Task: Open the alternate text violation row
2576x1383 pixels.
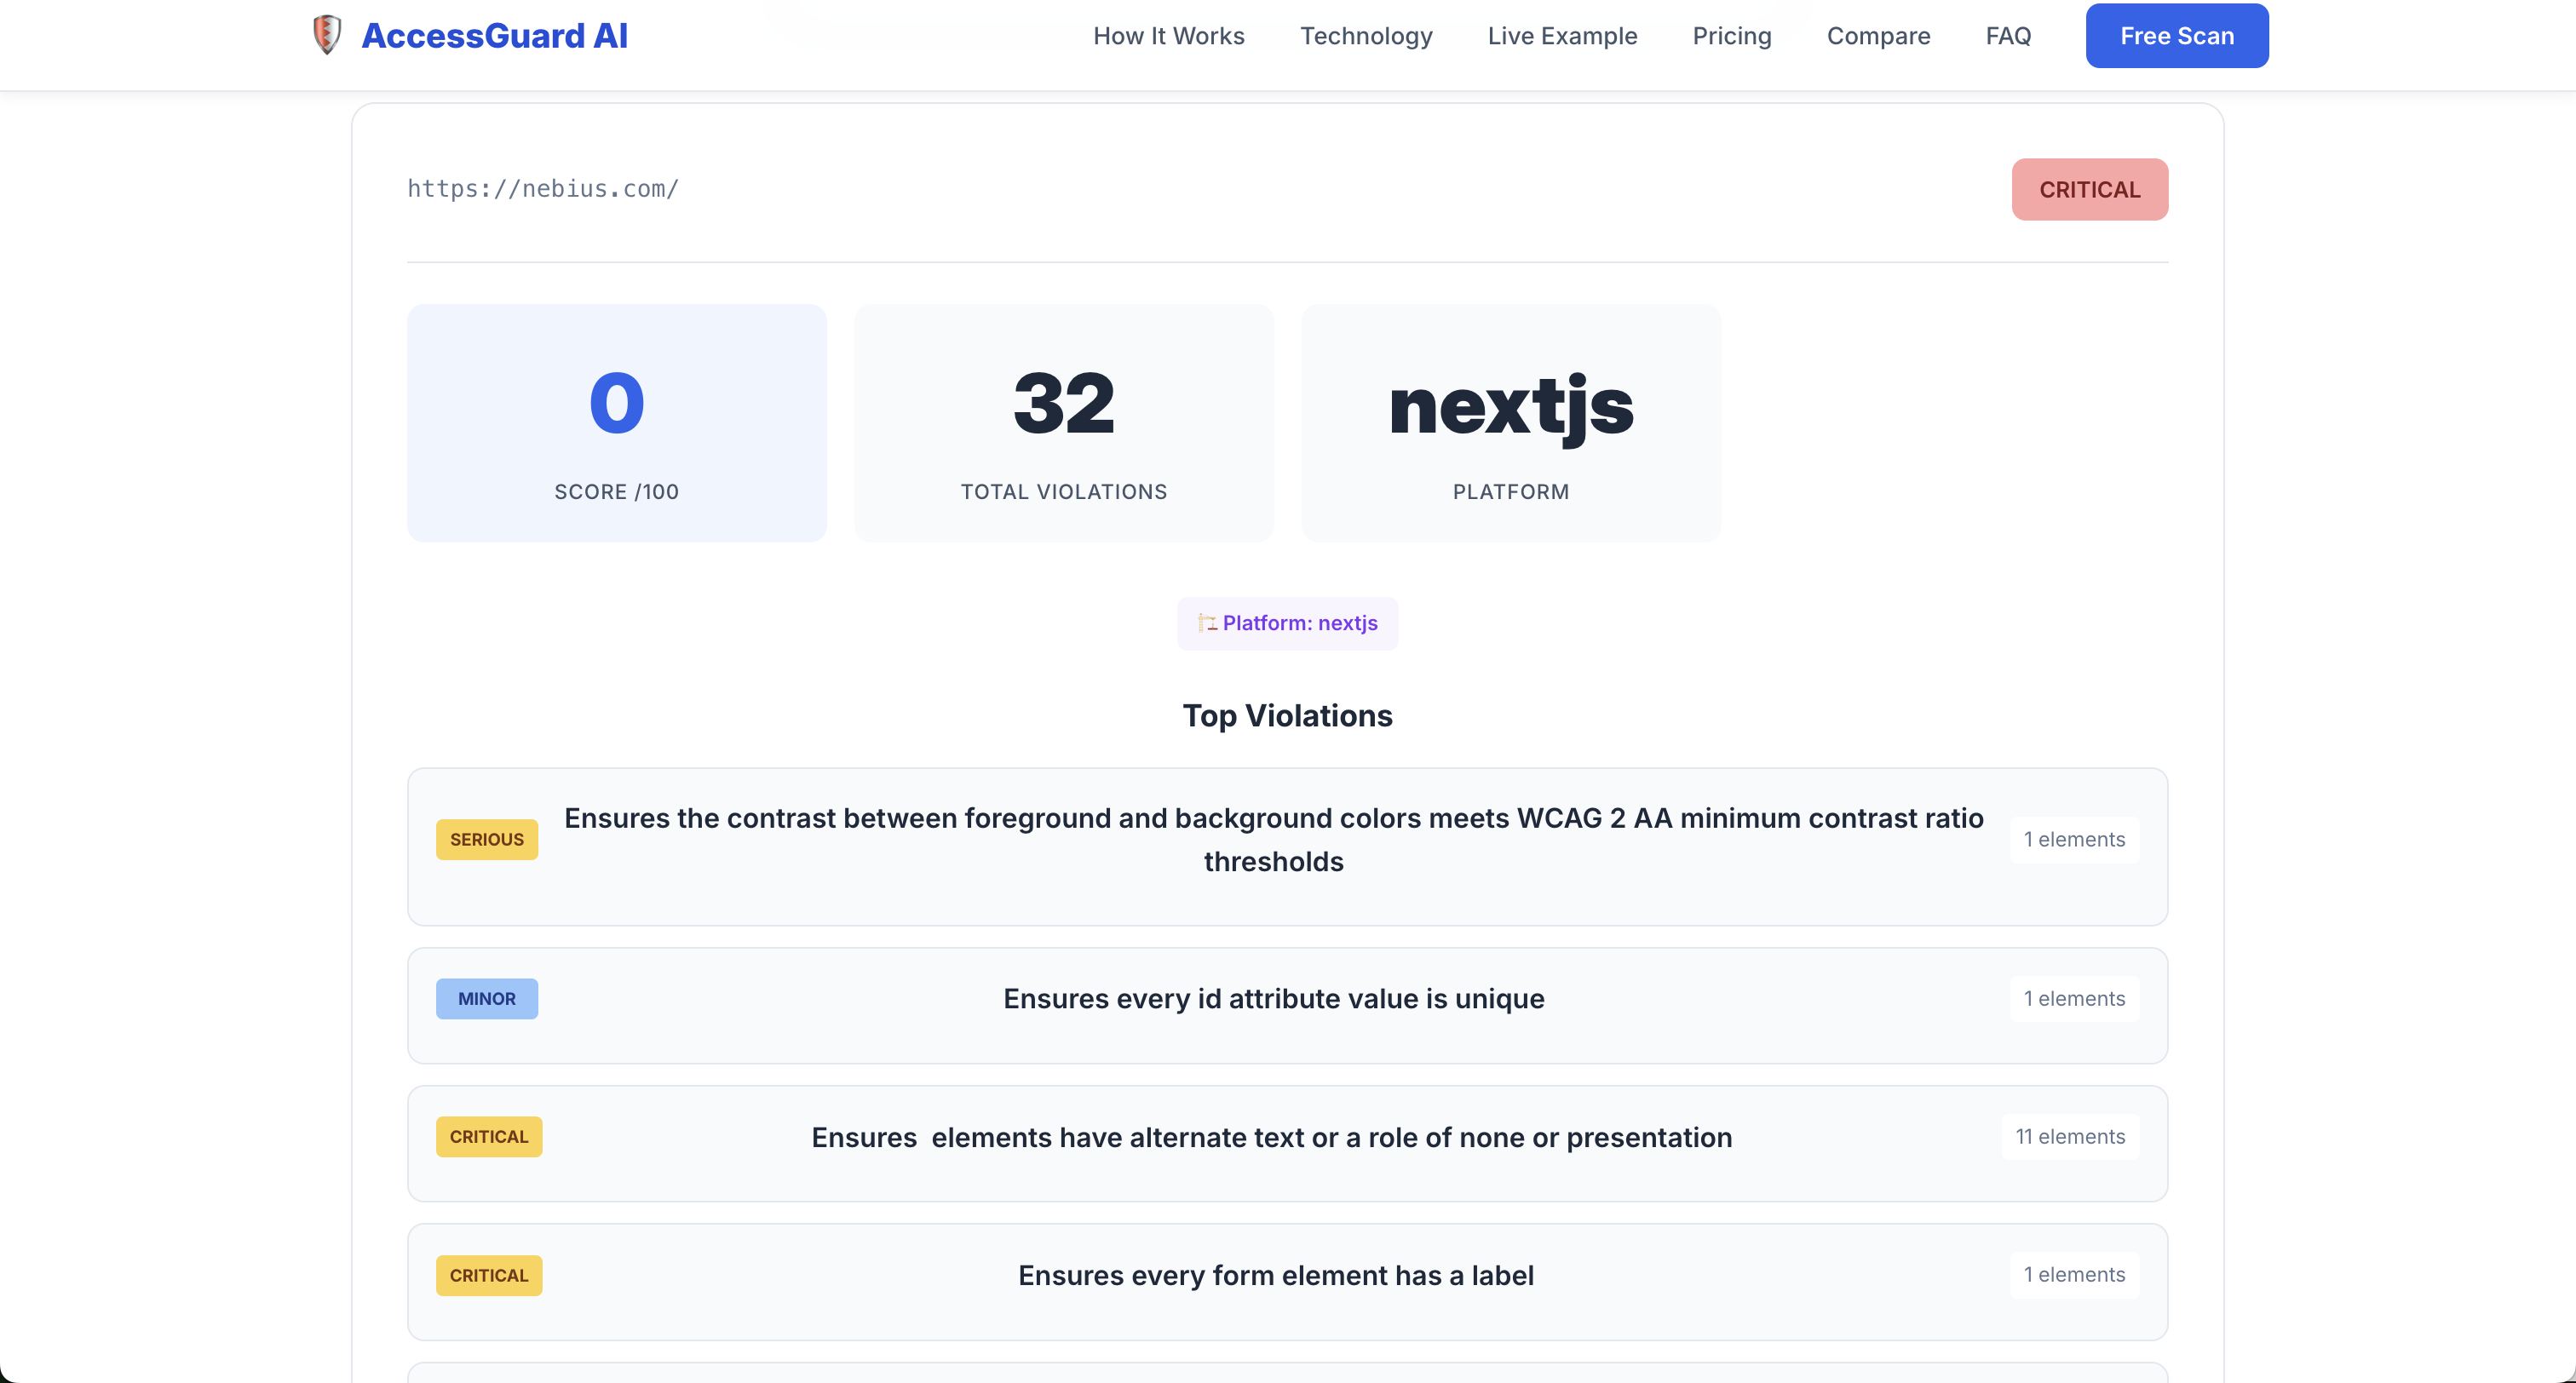Action: [x=1288, y=1143]
